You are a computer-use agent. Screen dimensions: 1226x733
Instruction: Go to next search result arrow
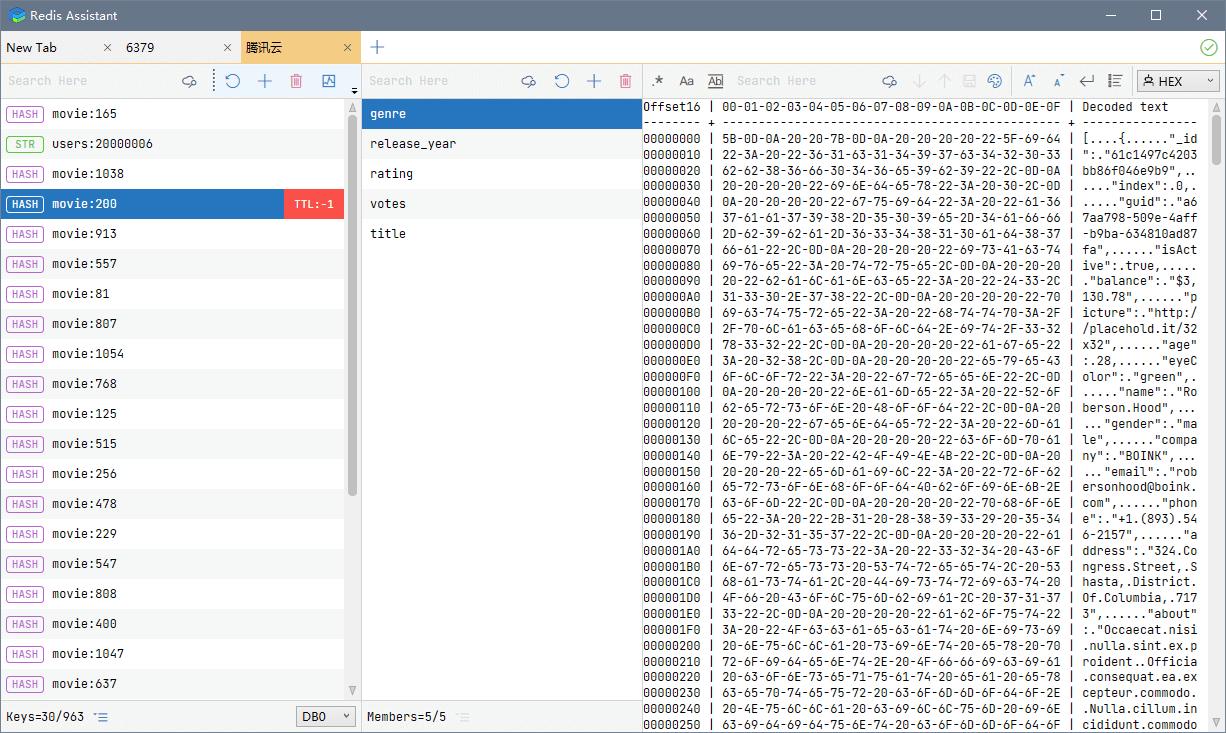pyautogui.click(x=919, y=81)
